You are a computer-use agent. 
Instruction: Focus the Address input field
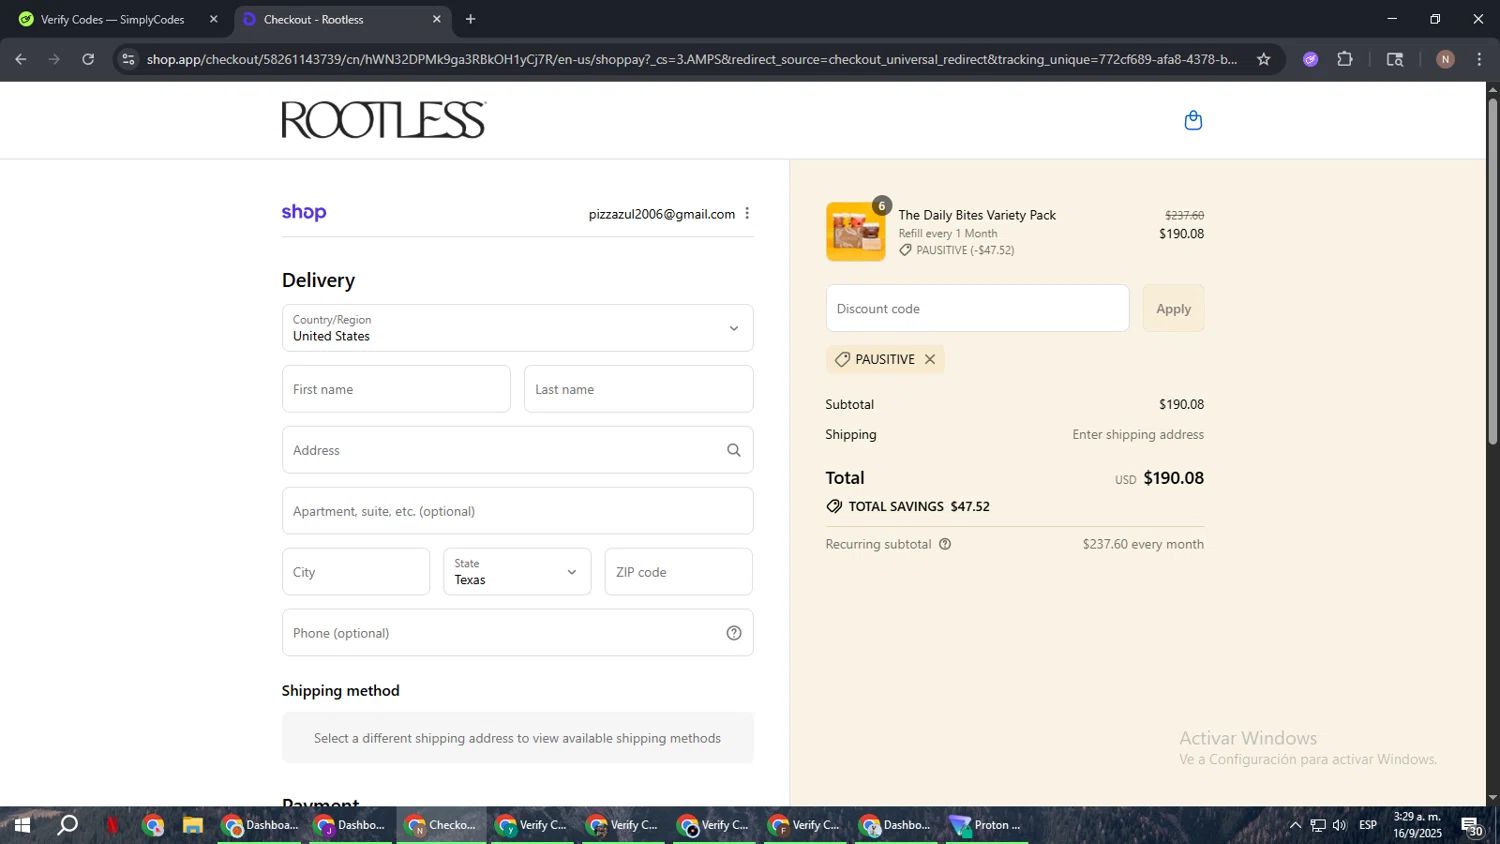coord(517,450)
